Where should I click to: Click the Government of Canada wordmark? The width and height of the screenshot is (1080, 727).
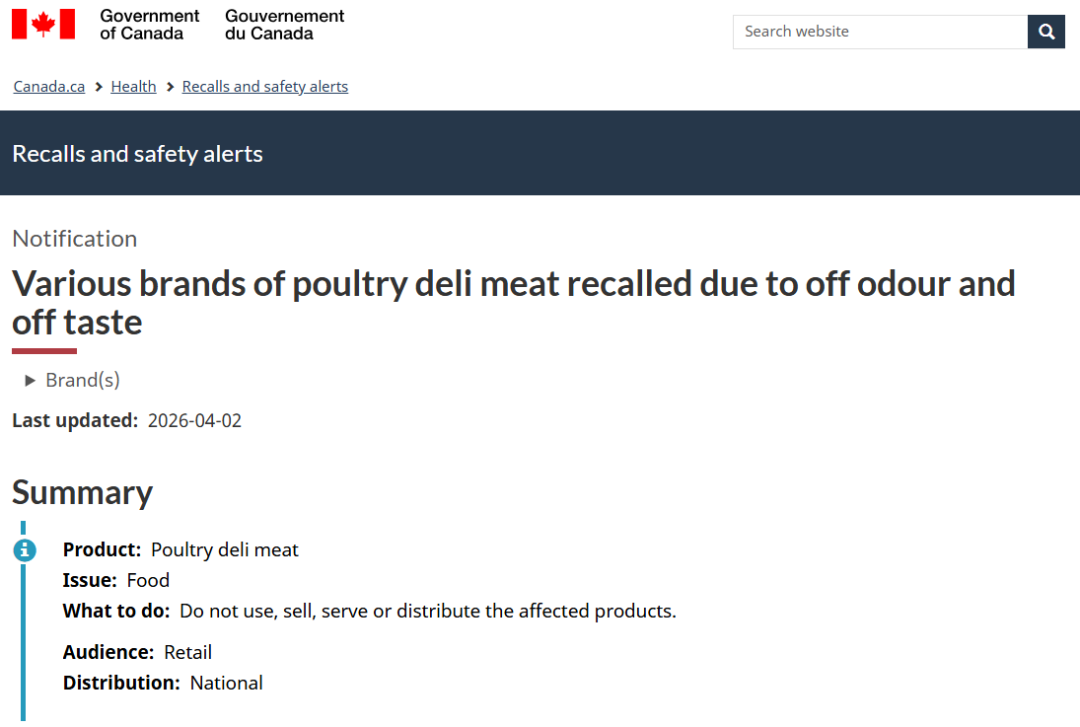pos(150,25)
